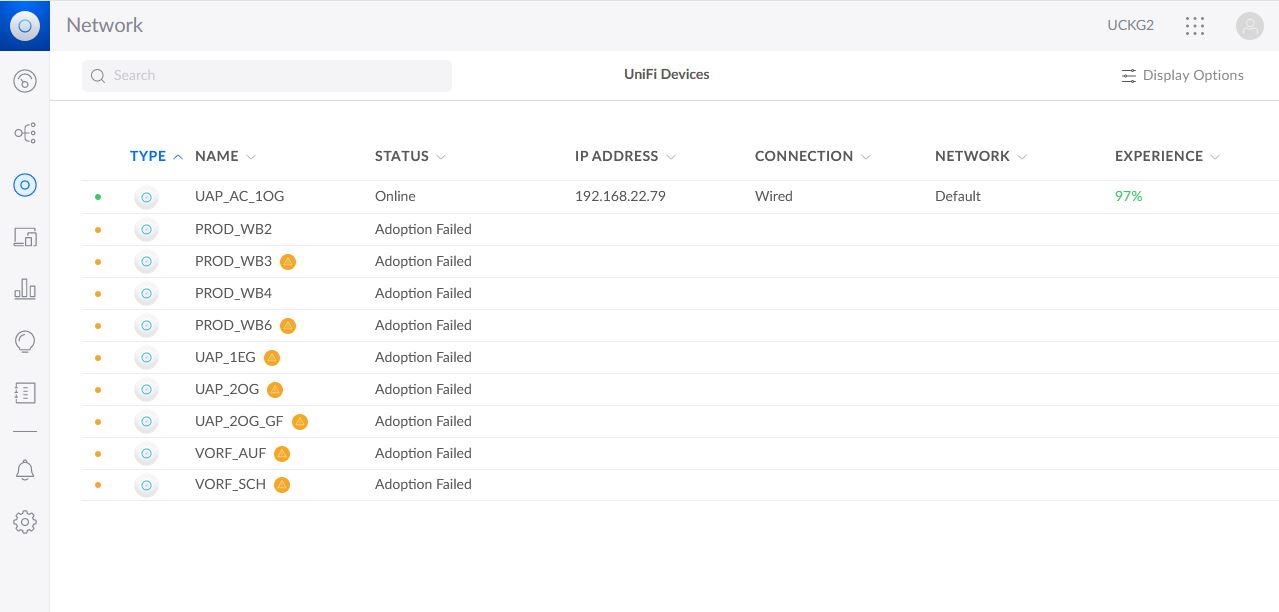Open the EXPERIENCE column dropdown arrow
Screen dimensions: 1279x612
[x=1215, y=157]
